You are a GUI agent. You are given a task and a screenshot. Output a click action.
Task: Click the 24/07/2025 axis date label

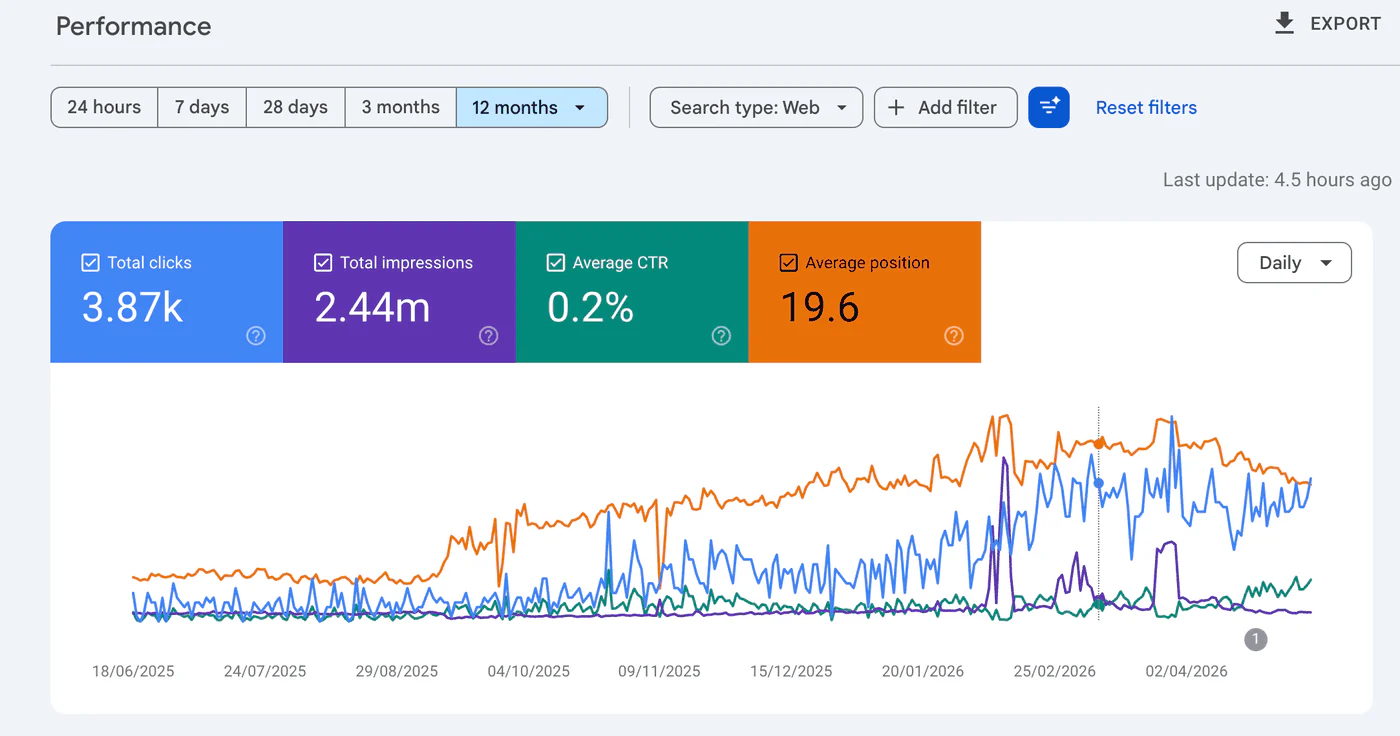click(265, 671)
